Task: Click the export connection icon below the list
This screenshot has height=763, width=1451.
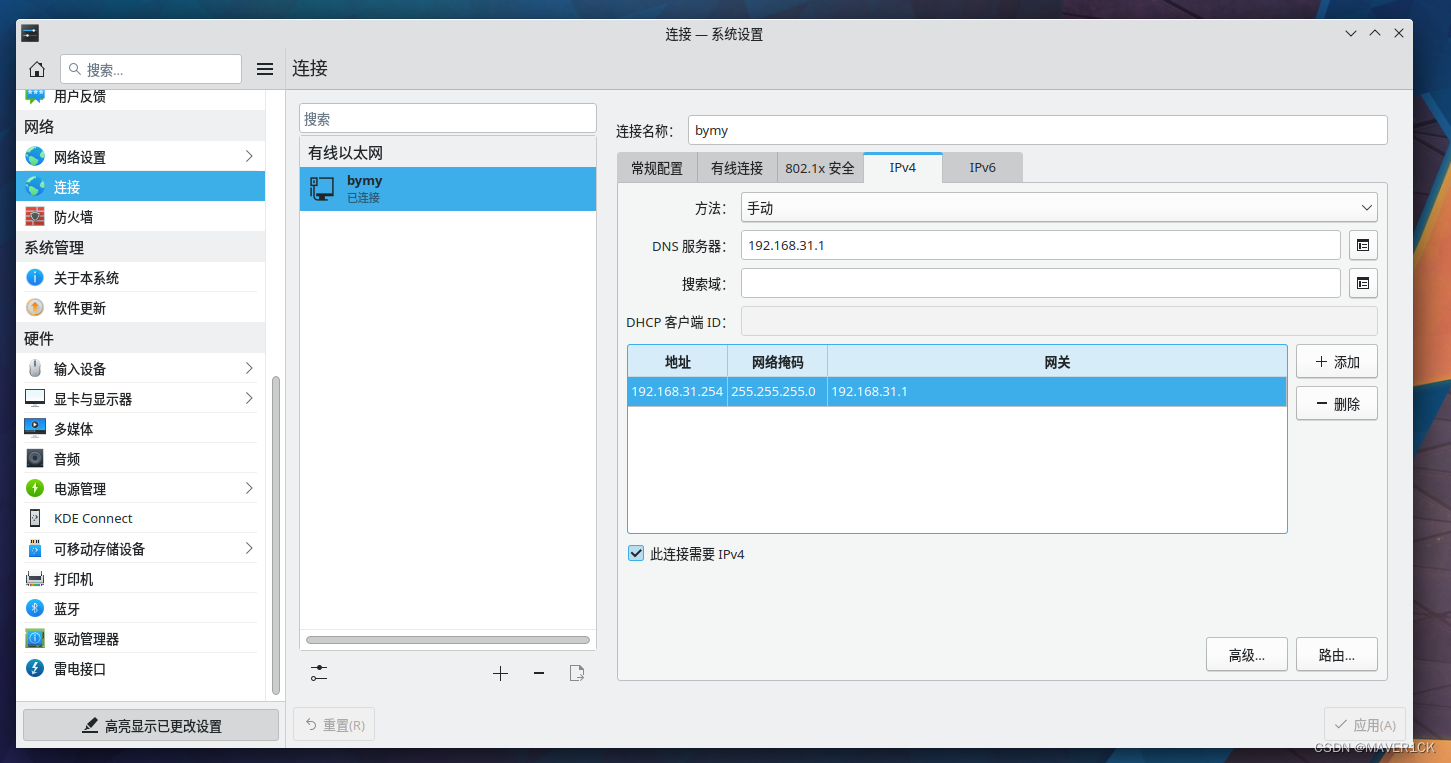Action: click(x=577, y=673)
